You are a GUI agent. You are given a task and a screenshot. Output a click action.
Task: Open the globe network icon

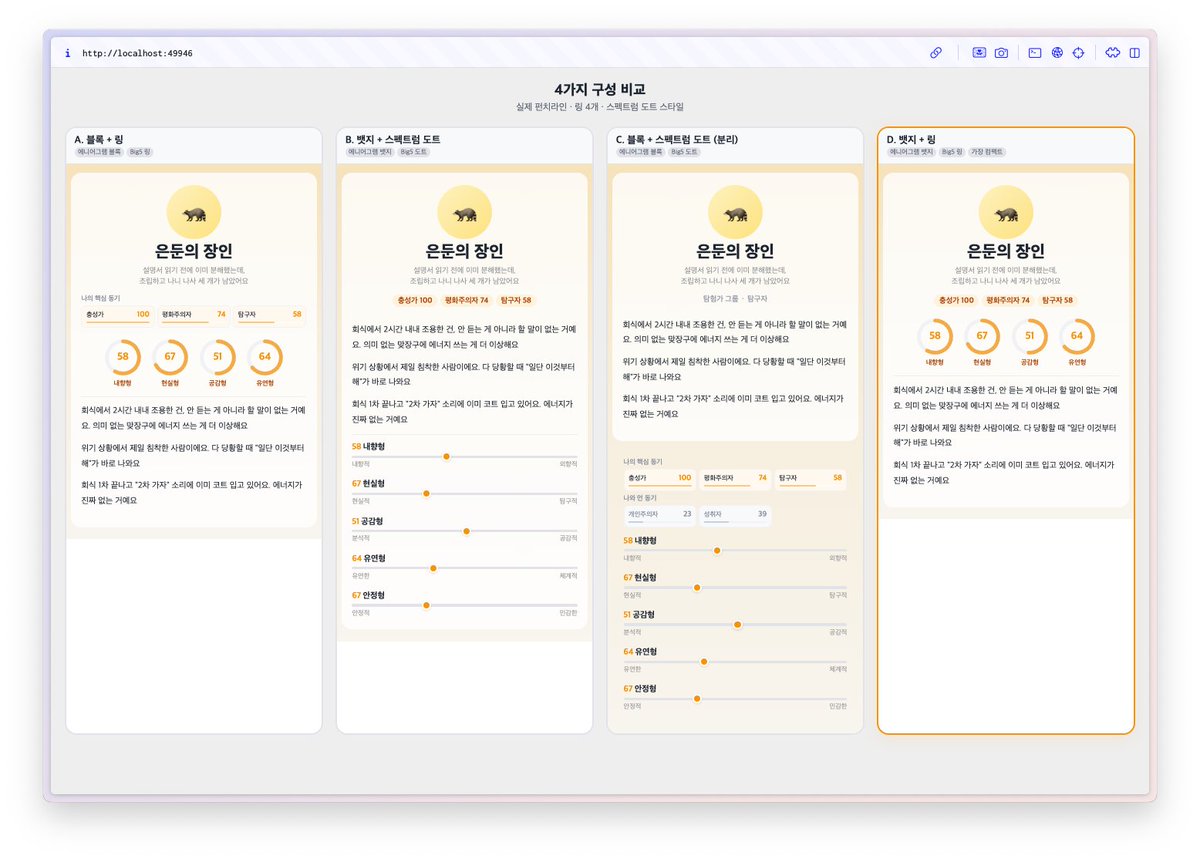1057,52
